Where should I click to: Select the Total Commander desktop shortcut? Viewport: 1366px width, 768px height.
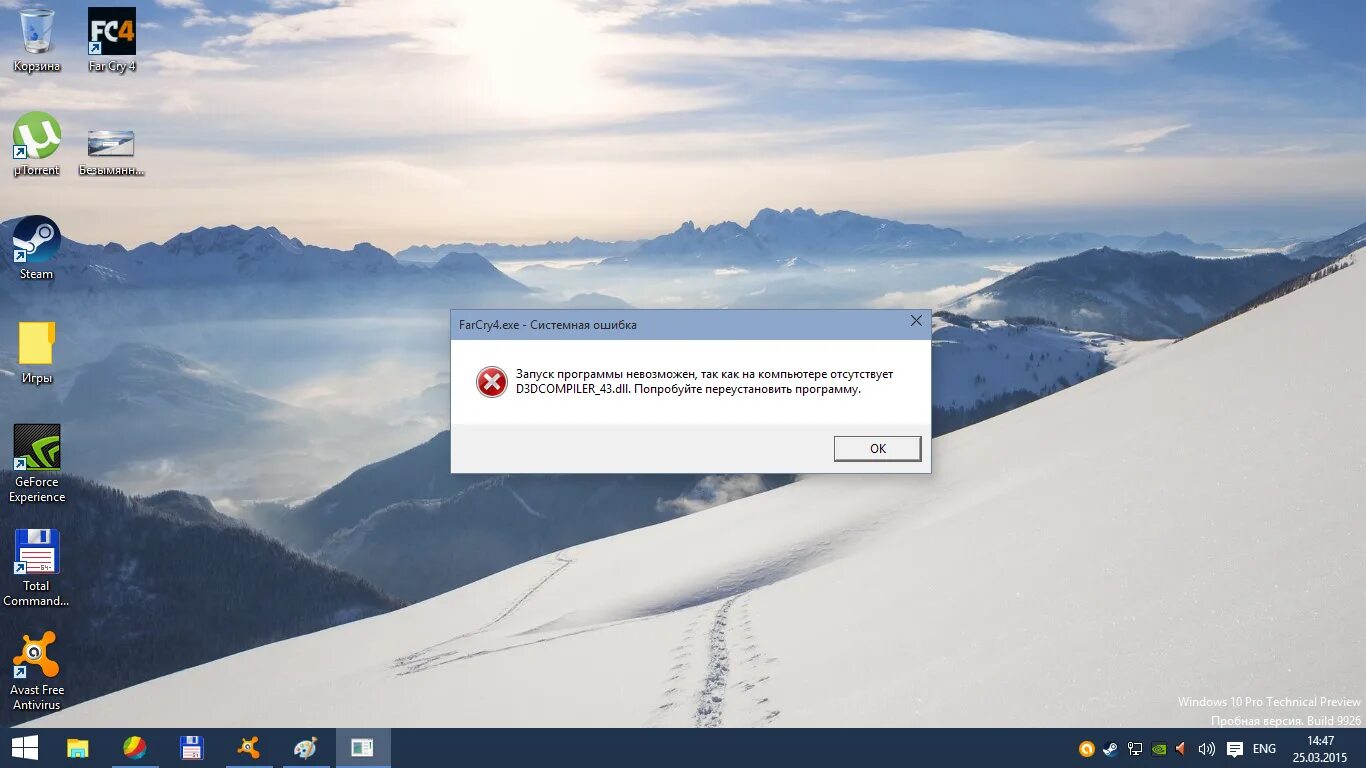[x=37, y=567]
